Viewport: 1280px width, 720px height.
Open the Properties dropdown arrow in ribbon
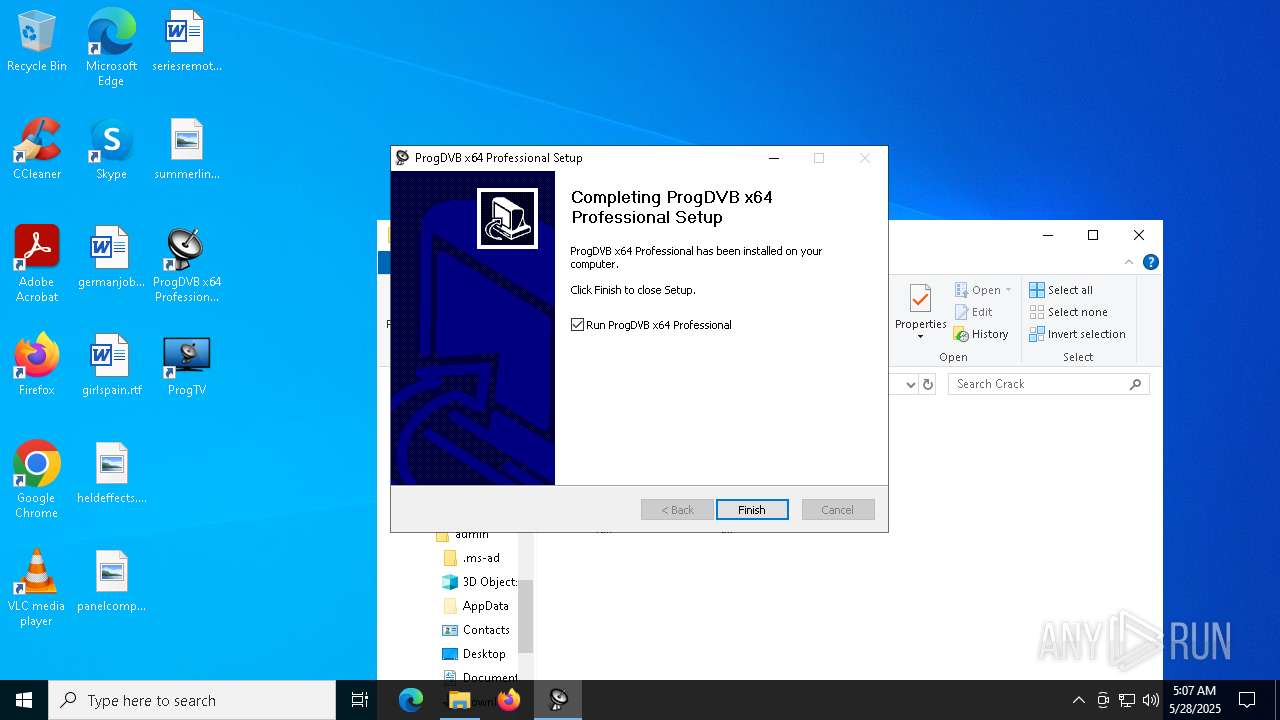pos(920,337)
